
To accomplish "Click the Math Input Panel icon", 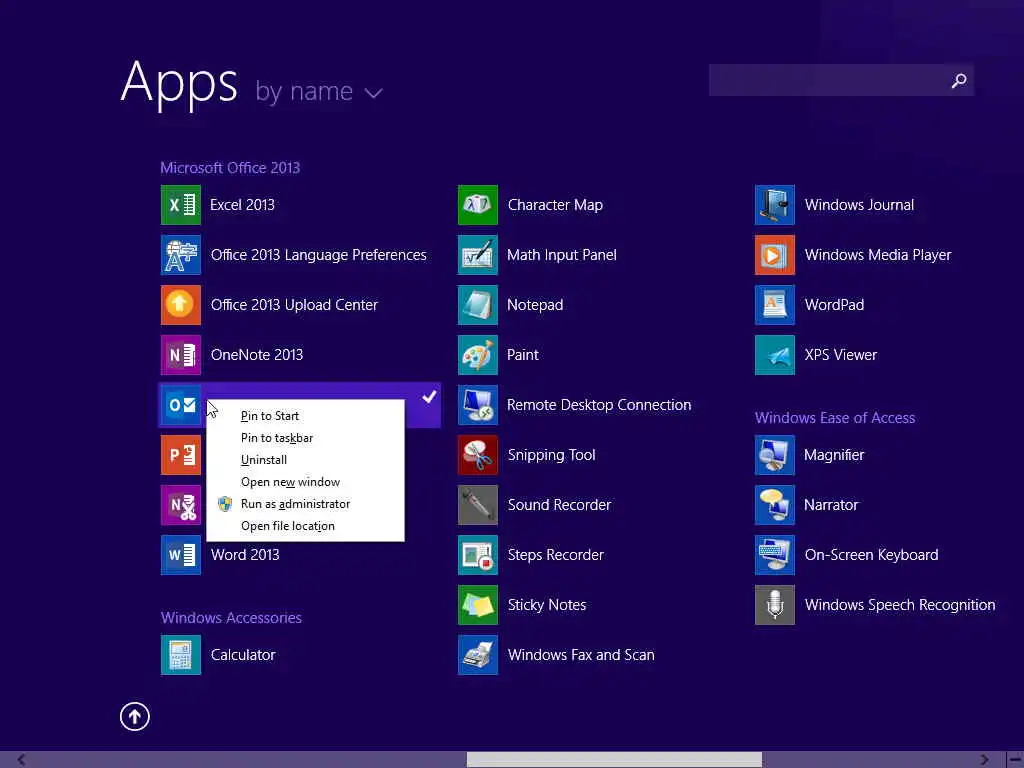I will tap(478, 255).
